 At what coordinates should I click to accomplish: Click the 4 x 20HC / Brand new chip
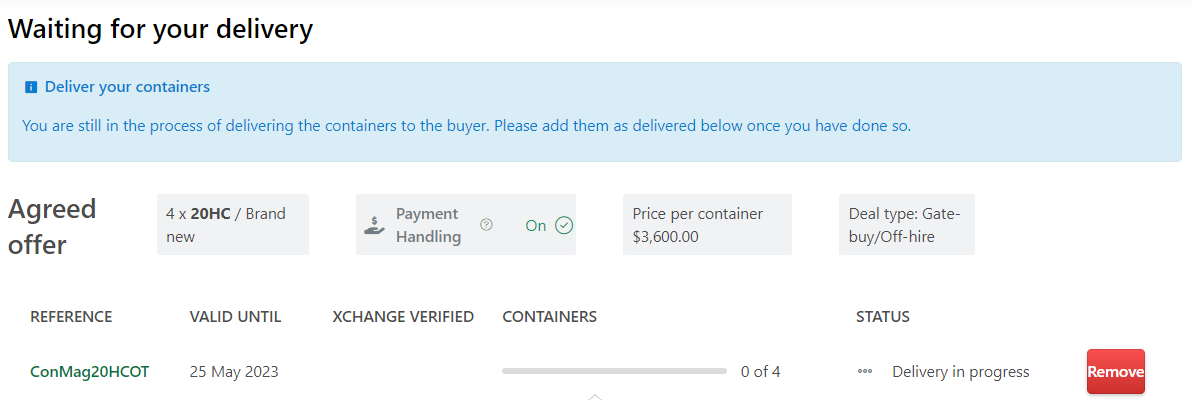point(232,225)
